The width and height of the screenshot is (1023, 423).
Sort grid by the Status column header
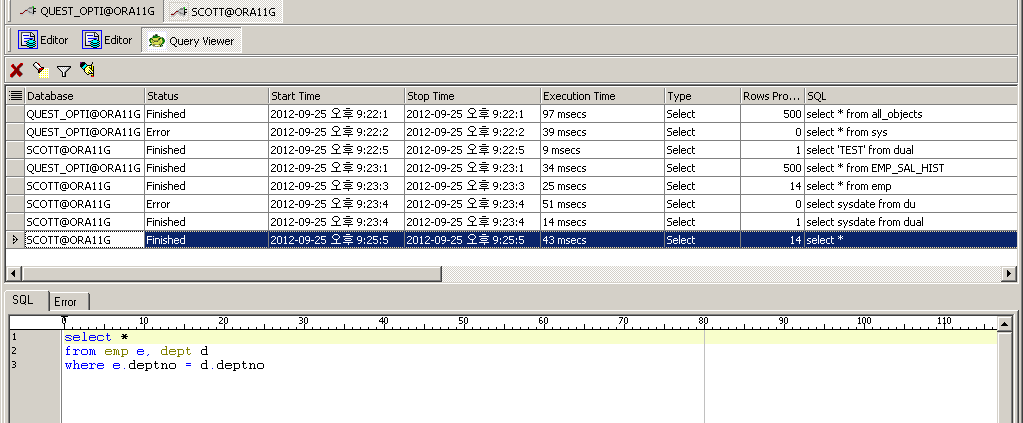click(205, 96)
